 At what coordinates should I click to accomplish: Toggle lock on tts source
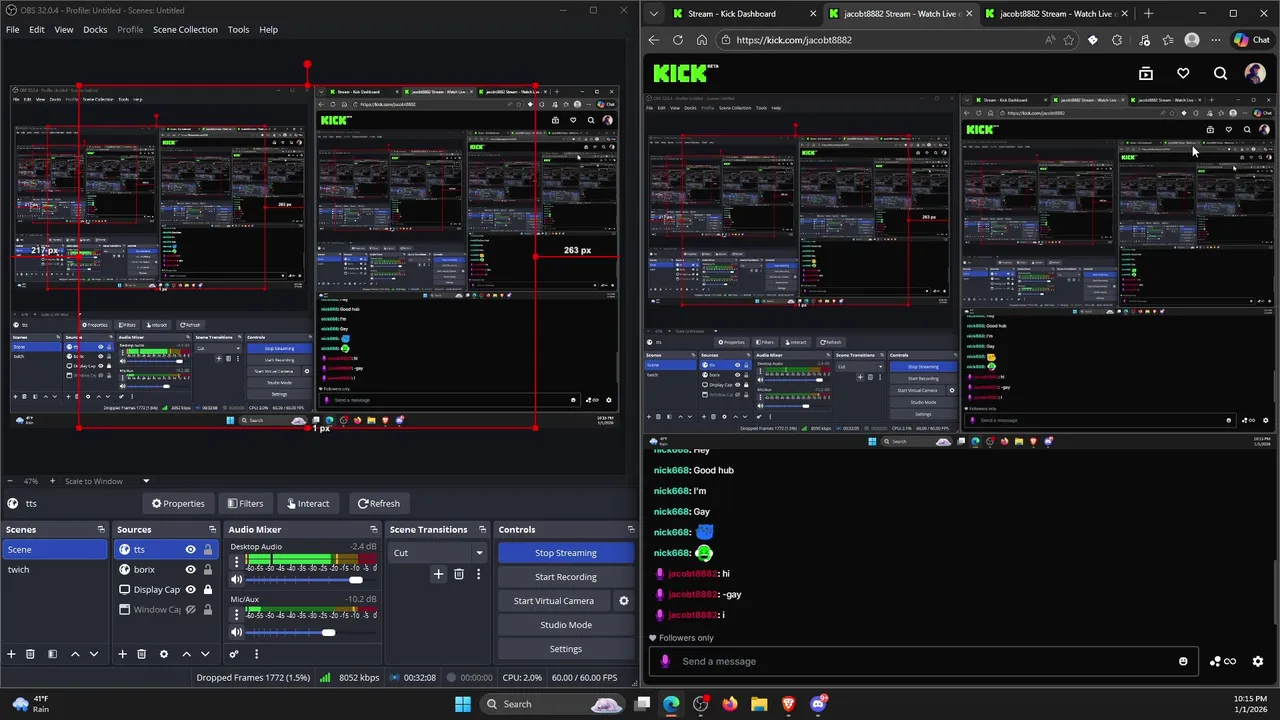(x=207, y=549)
